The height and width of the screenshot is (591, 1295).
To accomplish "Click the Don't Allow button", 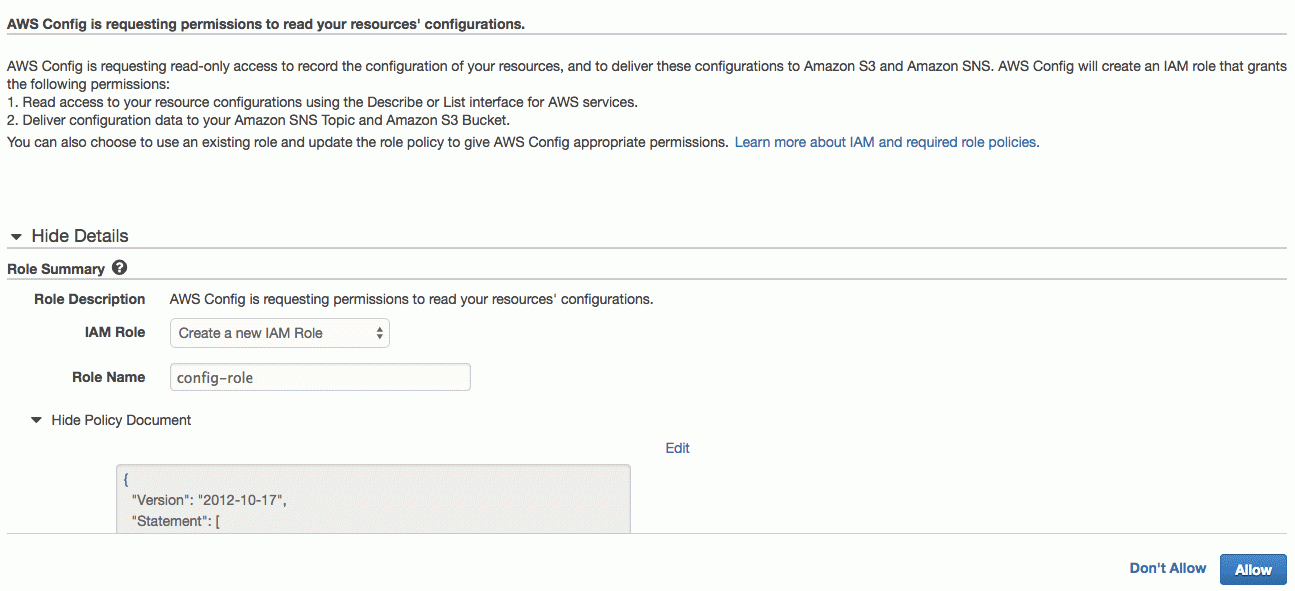I will tap(1168, 568).
